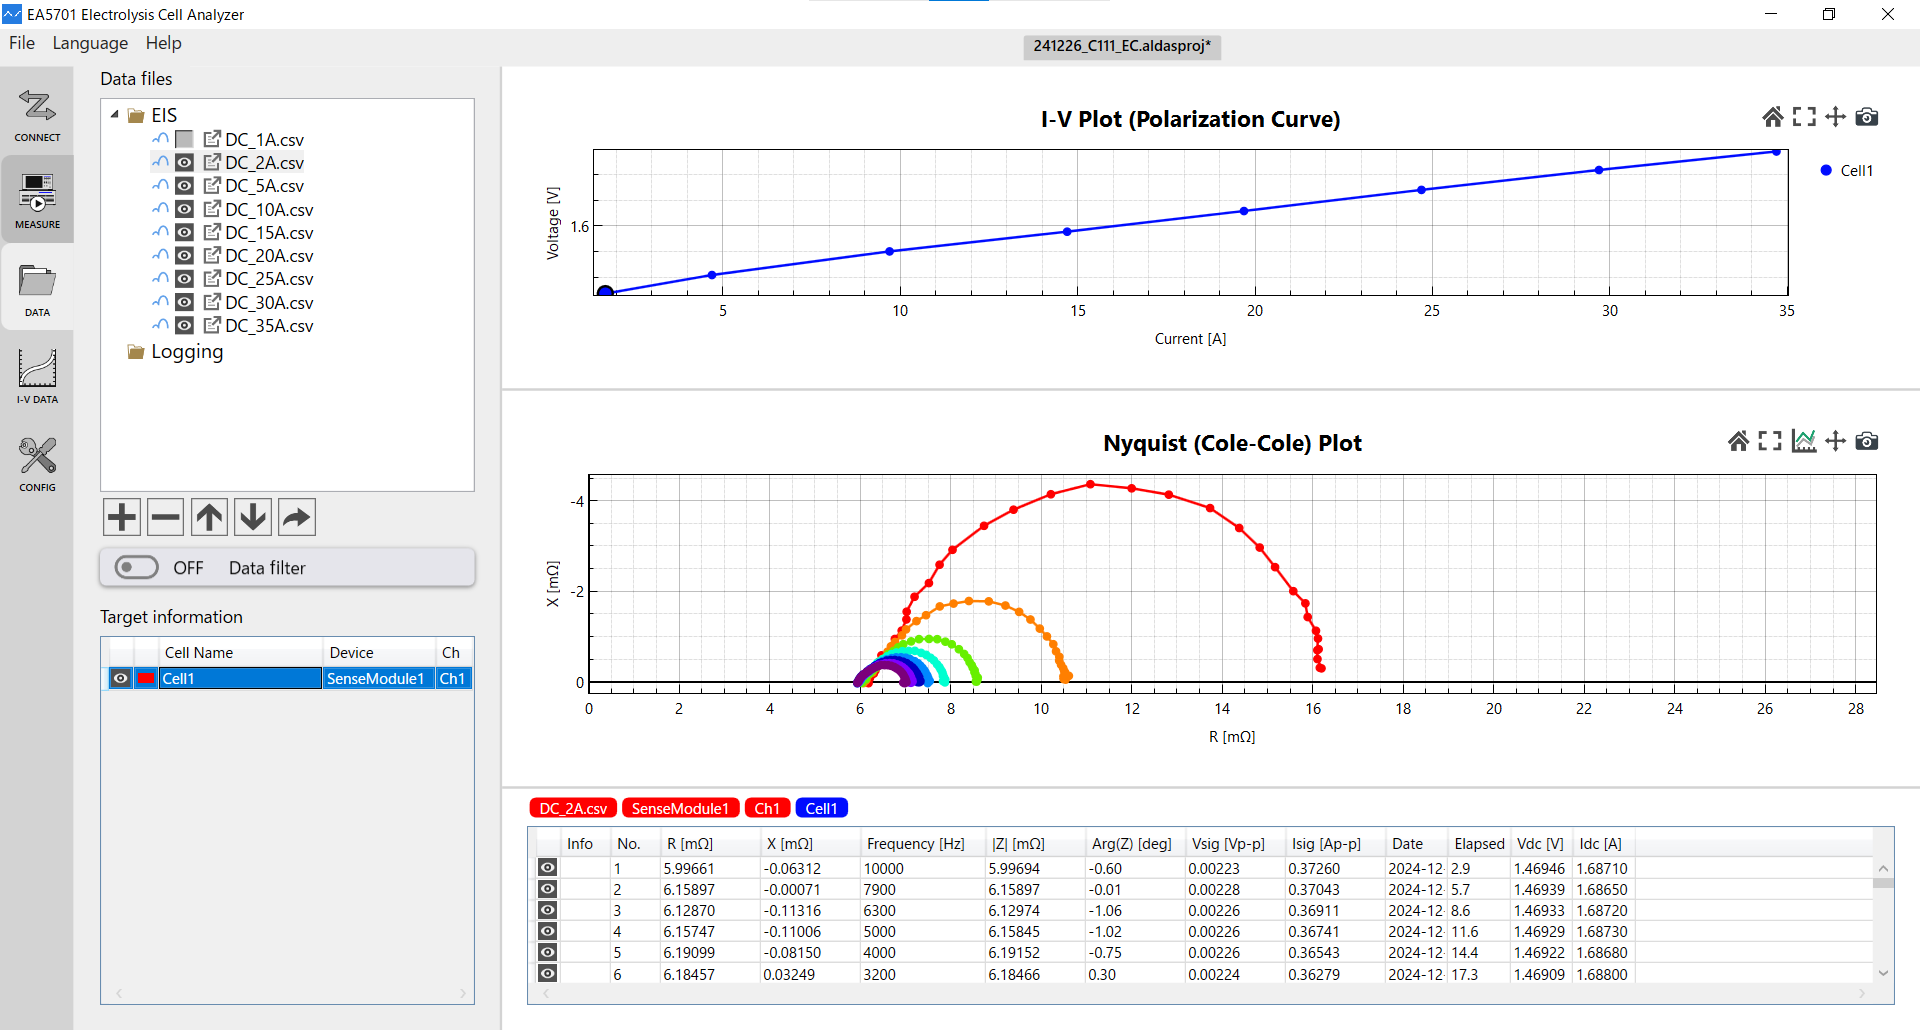Hide the DC_10A.csv data series
Image resolution: width=1920 pixels, height=1030 pixels.
tap(185, 209)
